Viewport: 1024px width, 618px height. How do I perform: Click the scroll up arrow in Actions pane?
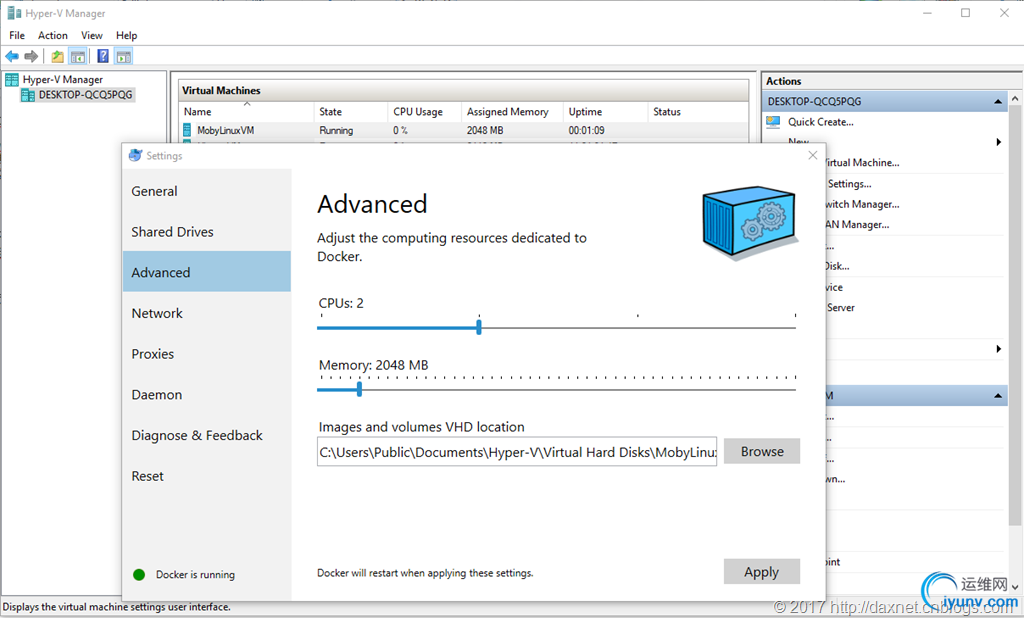pos(1014,99)
